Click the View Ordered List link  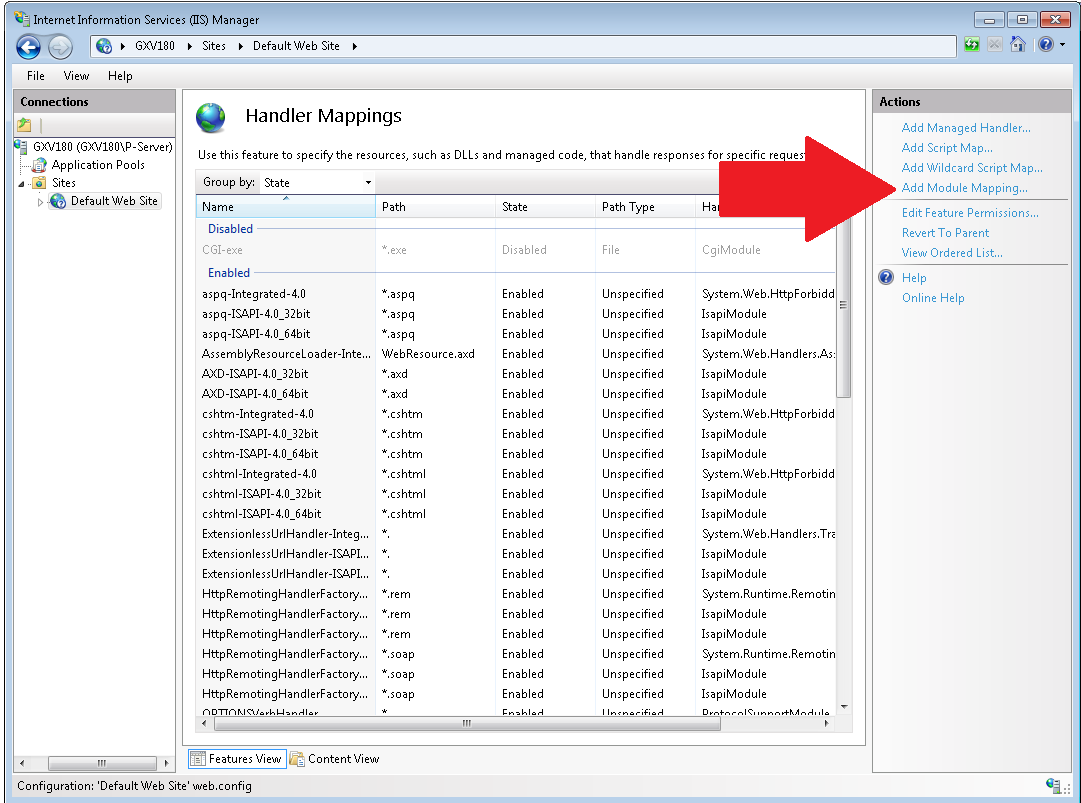(x=951, y=253)
